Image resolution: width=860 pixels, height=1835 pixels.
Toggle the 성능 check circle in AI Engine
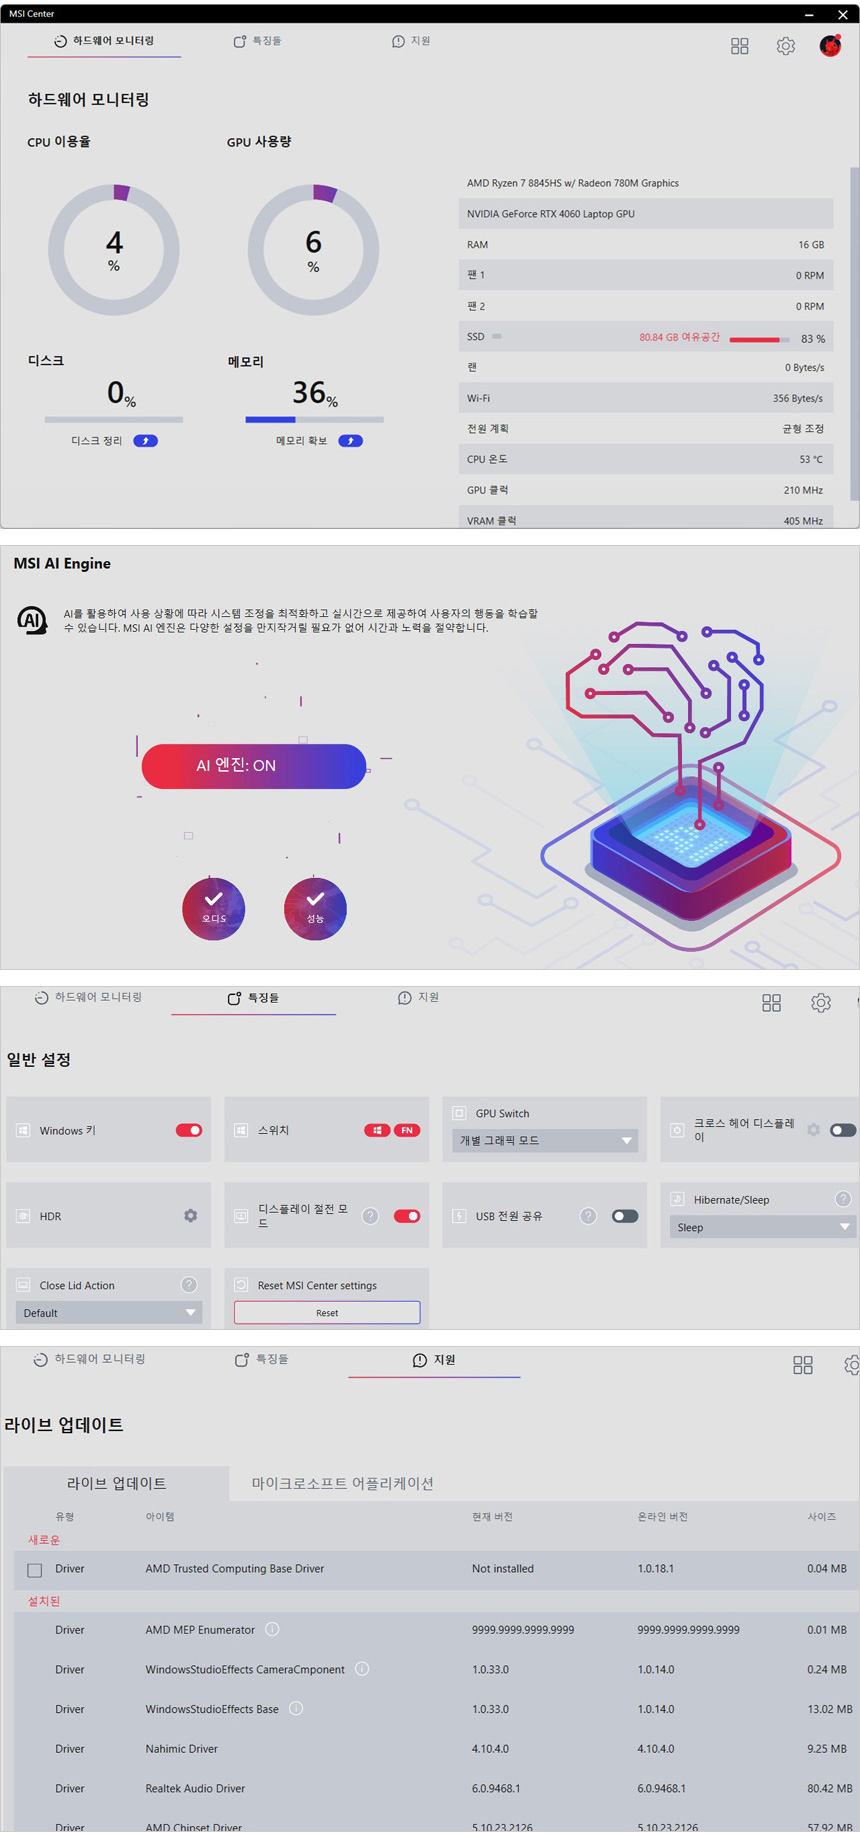pos(315,909)
